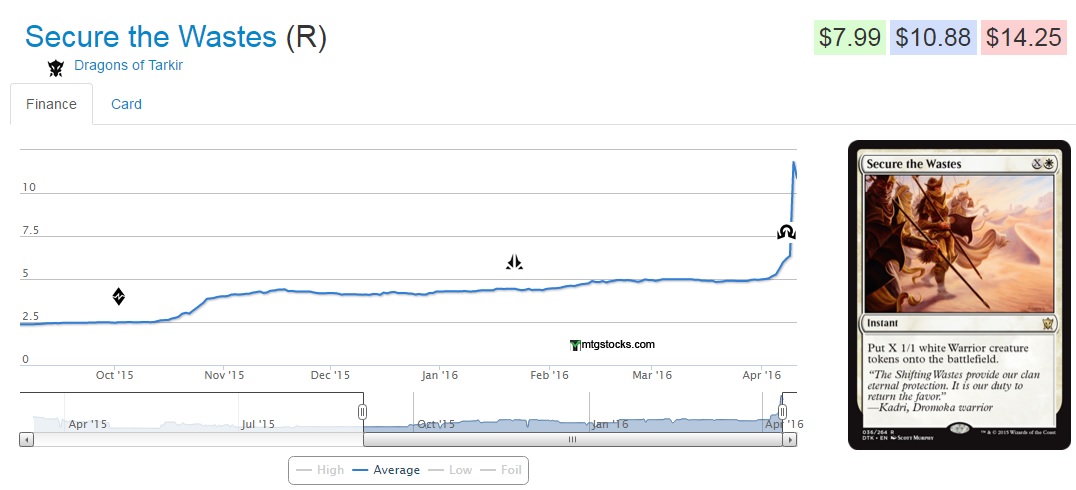Click the Oath of the Gatewatch set marker
The image size is (1076, 490).
[514, 263]
